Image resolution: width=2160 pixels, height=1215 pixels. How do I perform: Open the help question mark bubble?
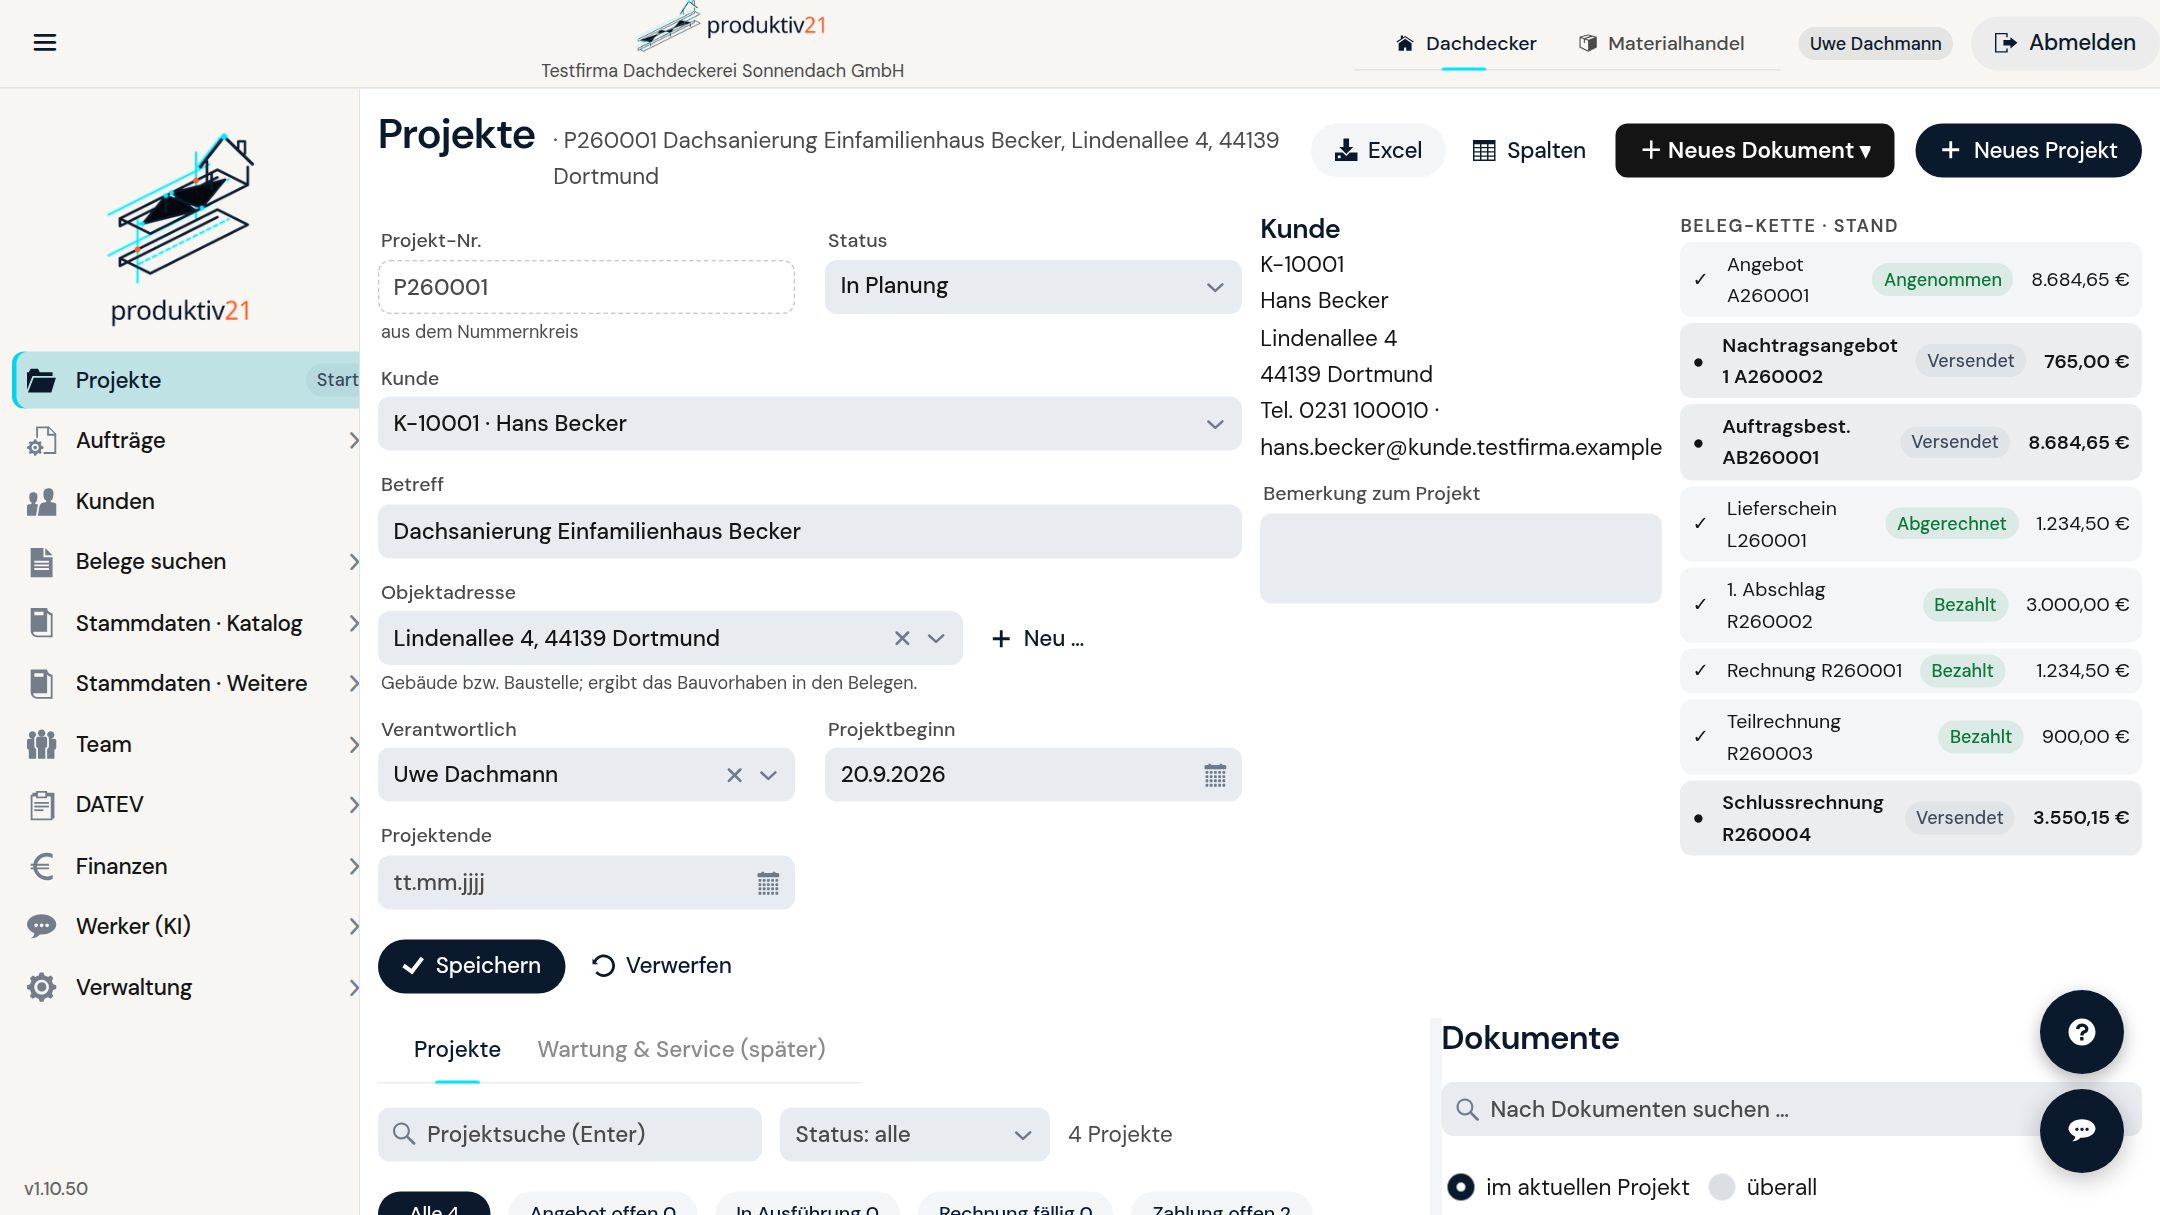click(x=2081, y=1032)
